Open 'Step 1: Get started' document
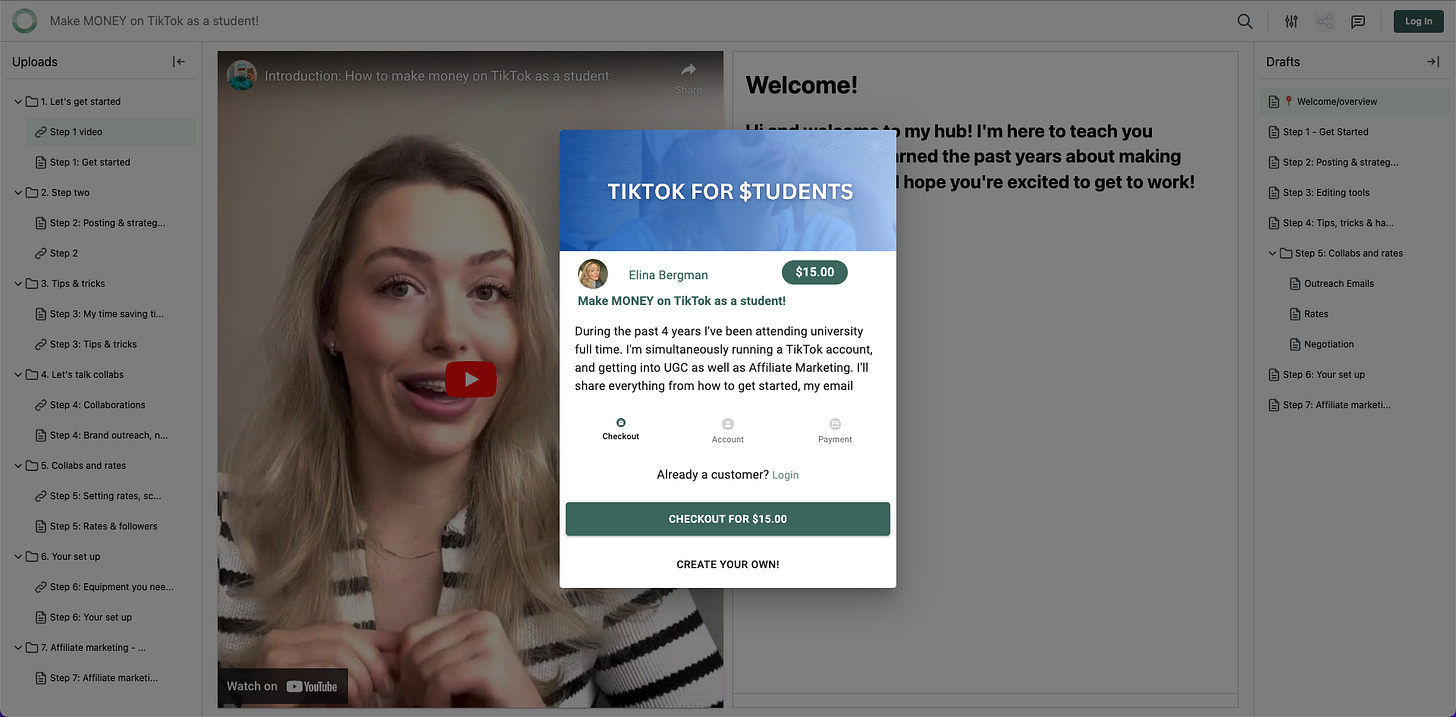 point(112,162)
